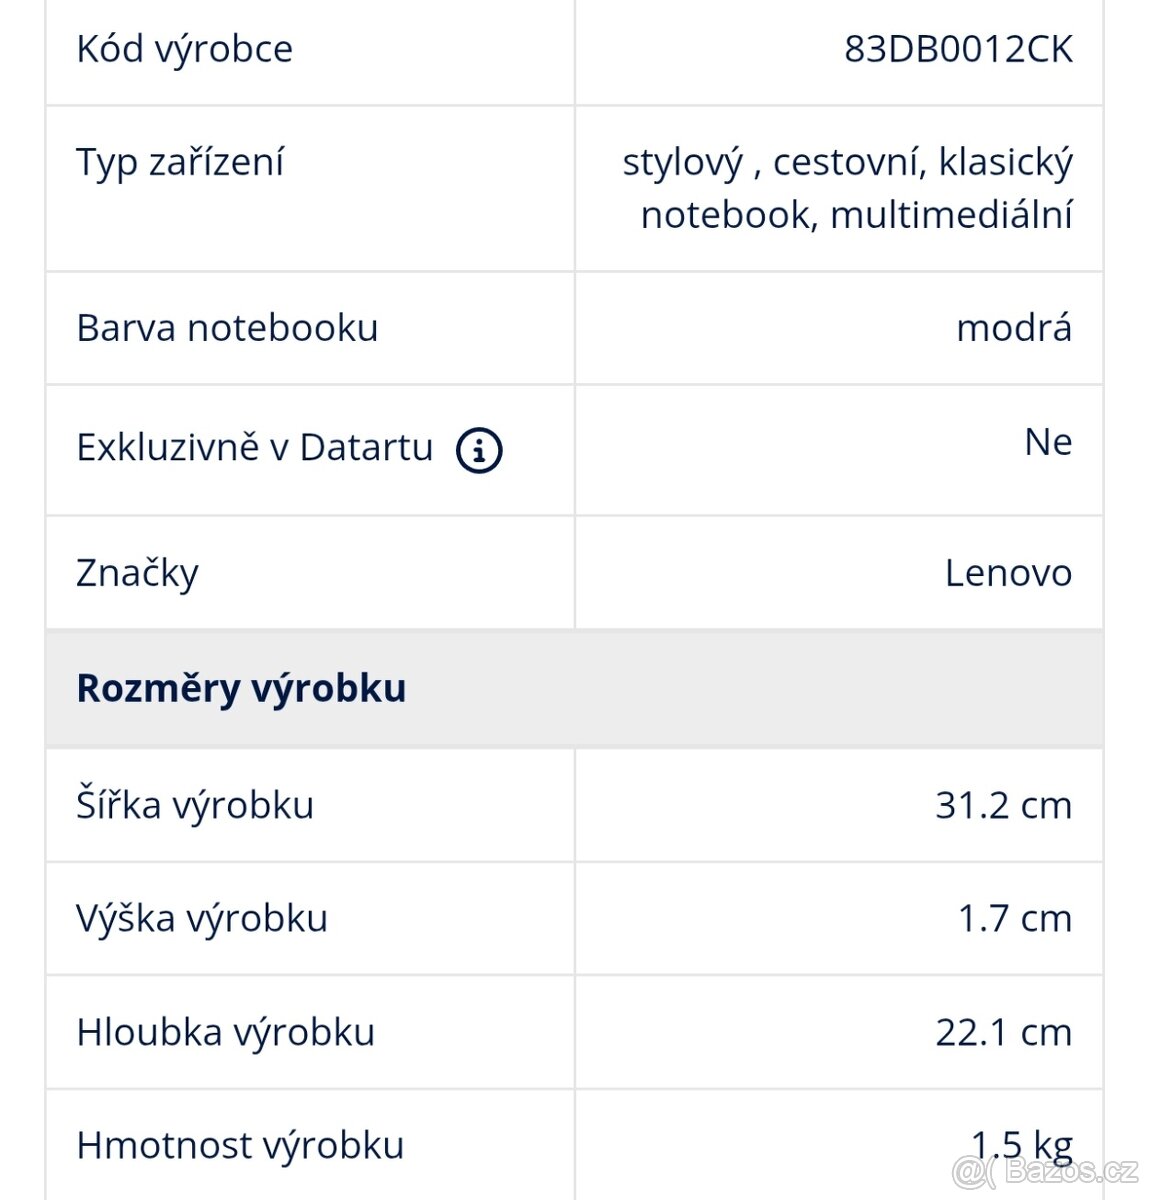
Task: Select the modrá color value
Action: (1013, 328)
